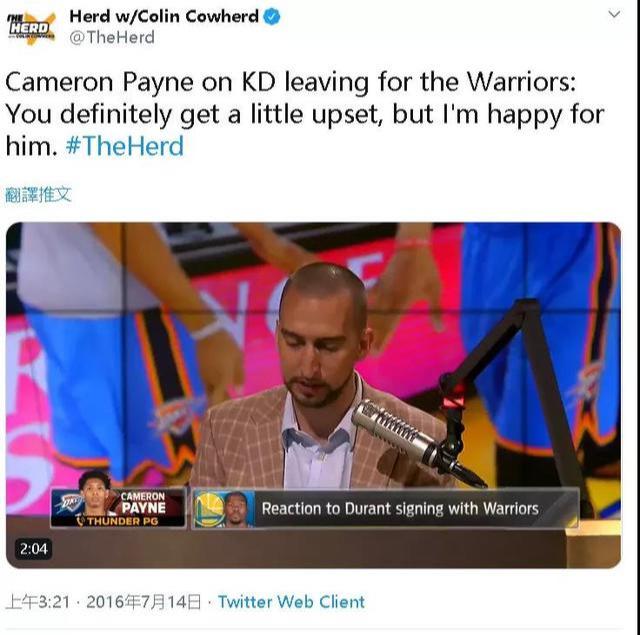
Task: Visit the @TheHerd handle
Action: [112, 38]
